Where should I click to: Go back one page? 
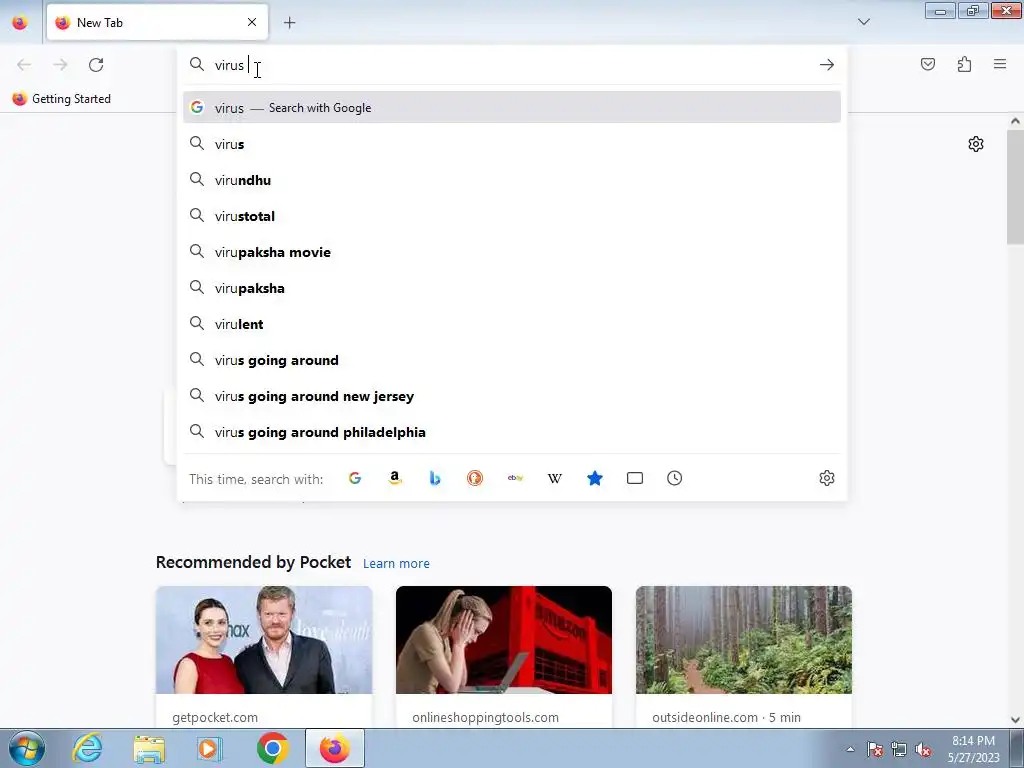click(x=24, y=65)
